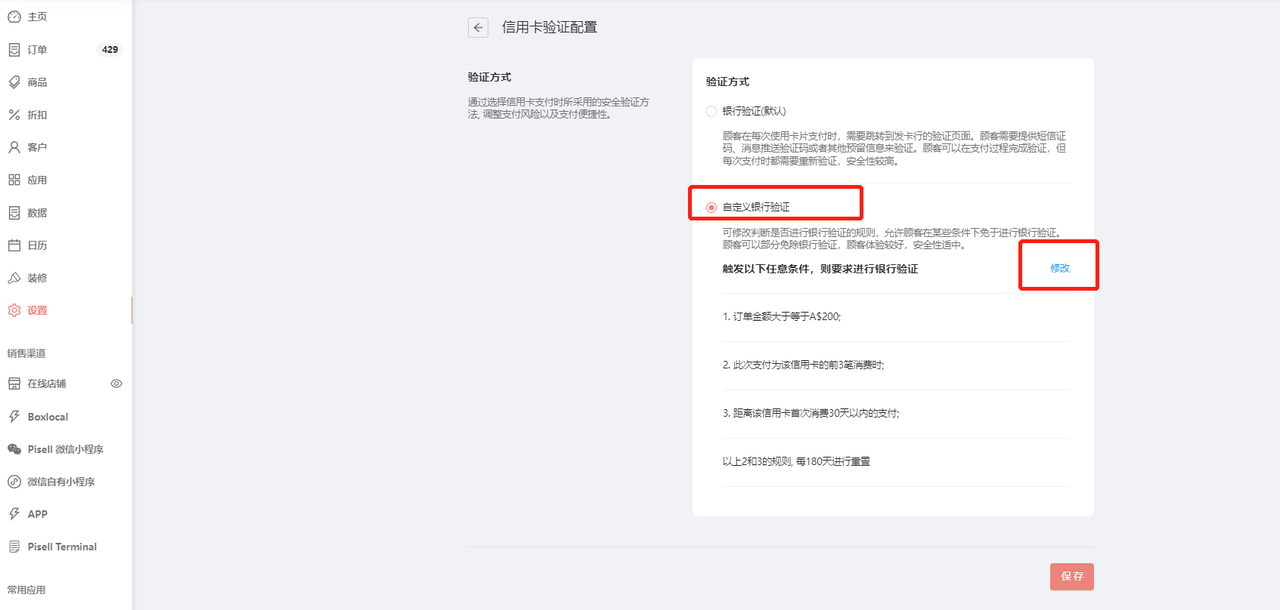Click the rule 距离该信用卡首次消费30天以内的支付
The width and height of the screenshot is (1280, 610).
point(811,413)
